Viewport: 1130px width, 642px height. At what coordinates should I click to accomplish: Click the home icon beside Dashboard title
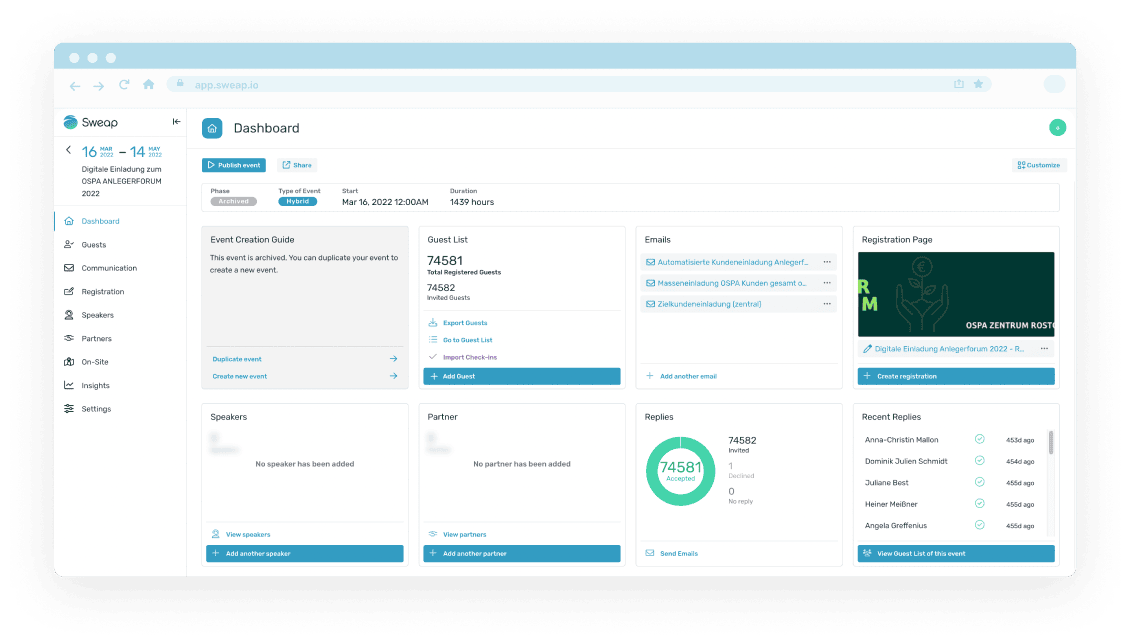[212, 128]
